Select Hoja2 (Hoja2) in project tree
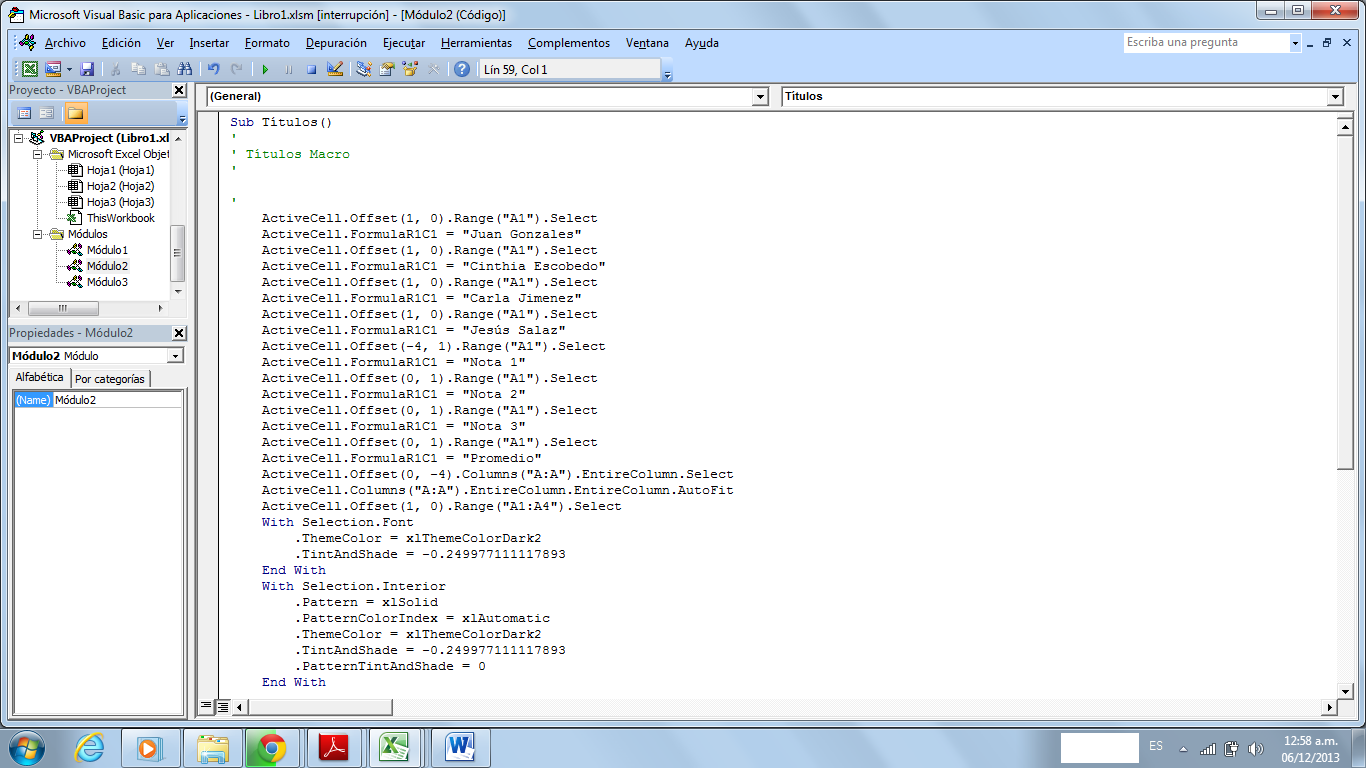The height and width of the screenshot is (768, 1366). [x=120, y=186]
